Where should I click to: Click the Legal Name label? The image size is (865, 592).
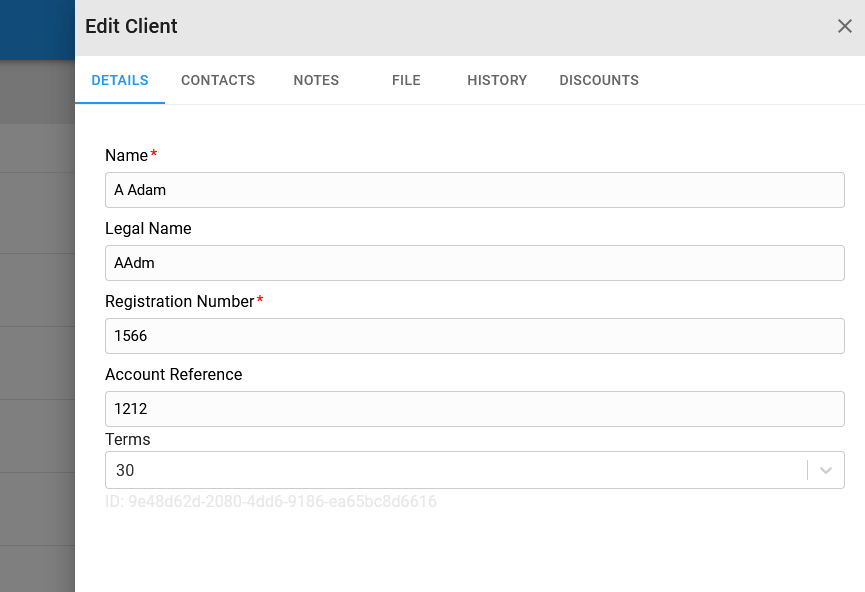(x=148, y=228)
